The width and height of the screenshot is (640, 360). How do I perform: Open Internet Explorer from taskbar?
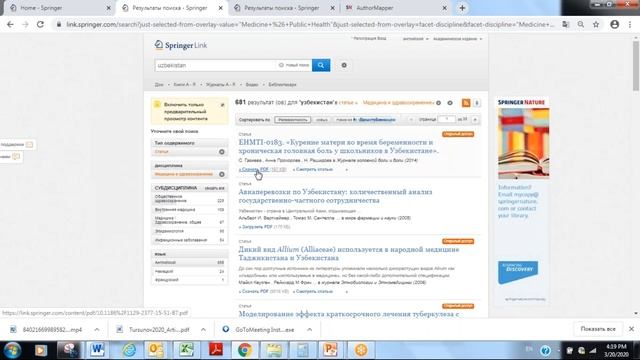click(x=129, y=350)
